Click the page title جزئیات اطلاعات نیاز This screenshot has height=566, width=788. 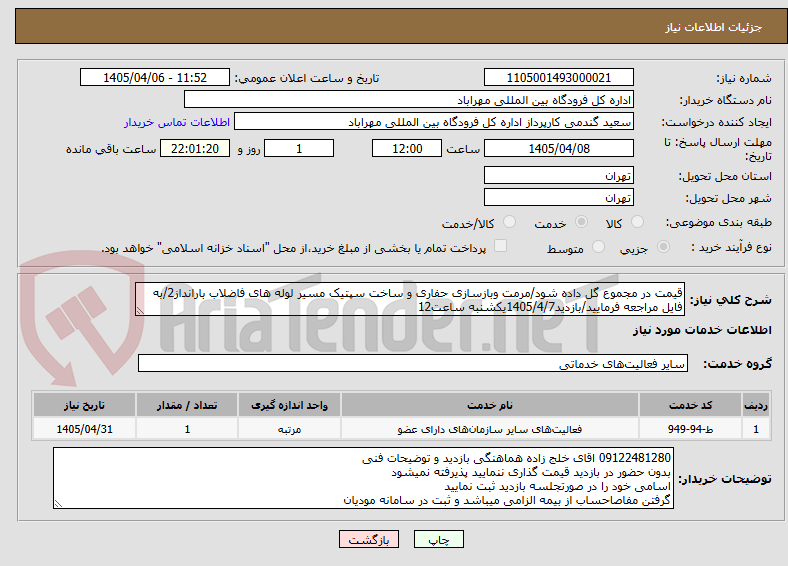pos(714,27)
